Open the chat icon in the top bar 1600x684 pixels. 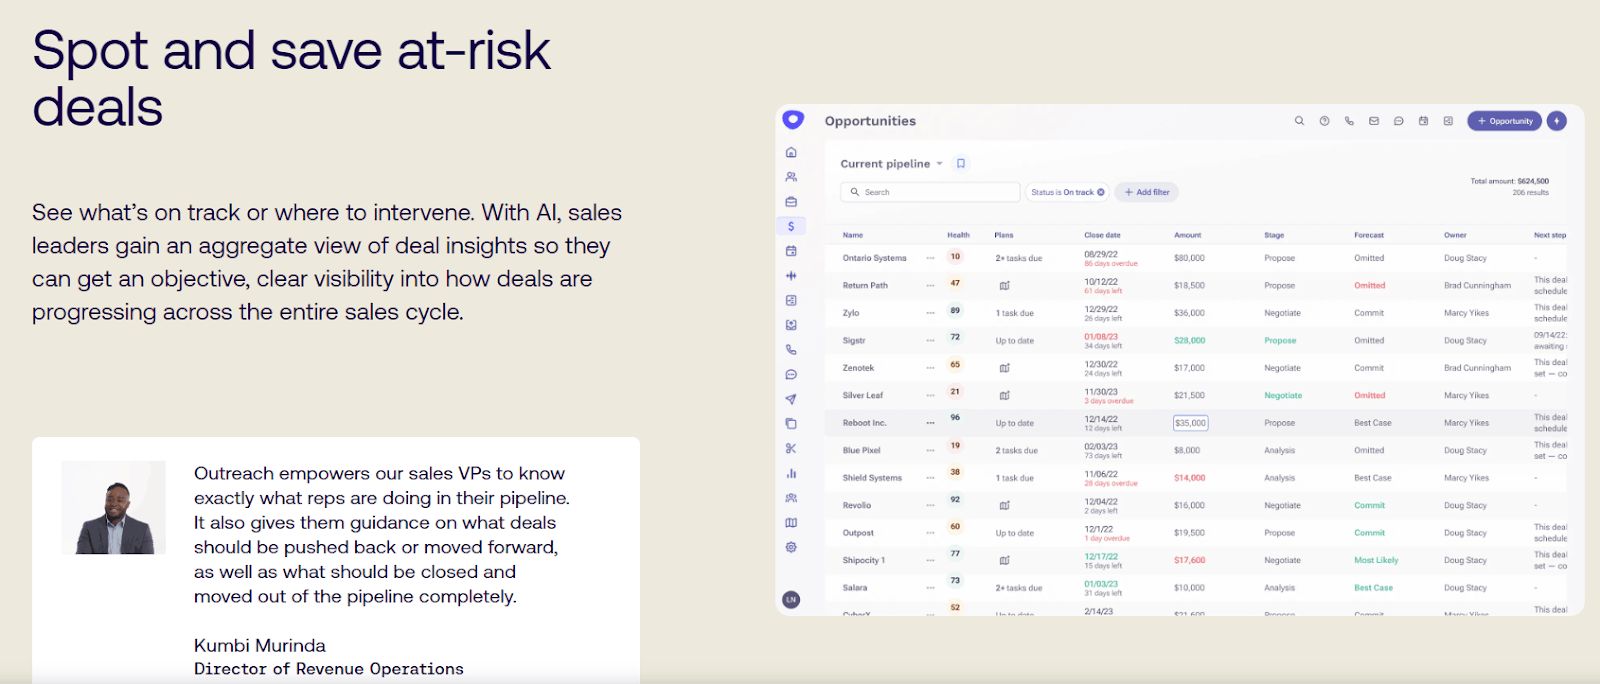[x=1398, y=121]
